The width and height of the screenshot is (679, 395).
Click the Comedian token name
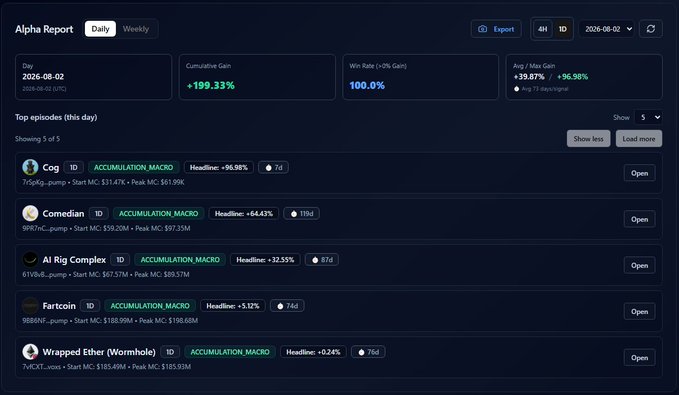[x=63, y=214]
